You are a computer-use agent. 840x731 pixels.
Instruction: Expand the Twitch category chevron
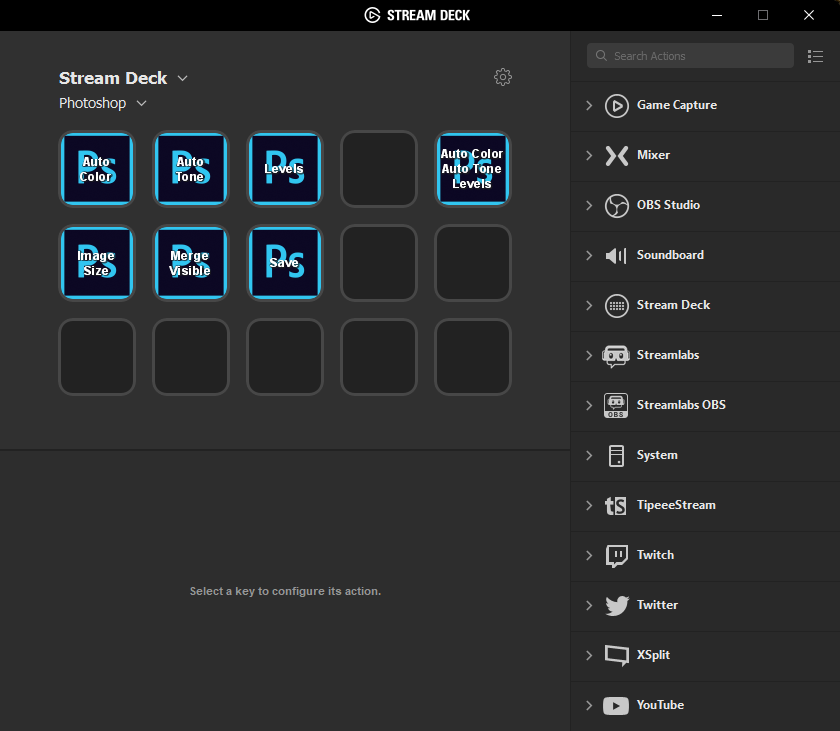[x=589, y=555]
